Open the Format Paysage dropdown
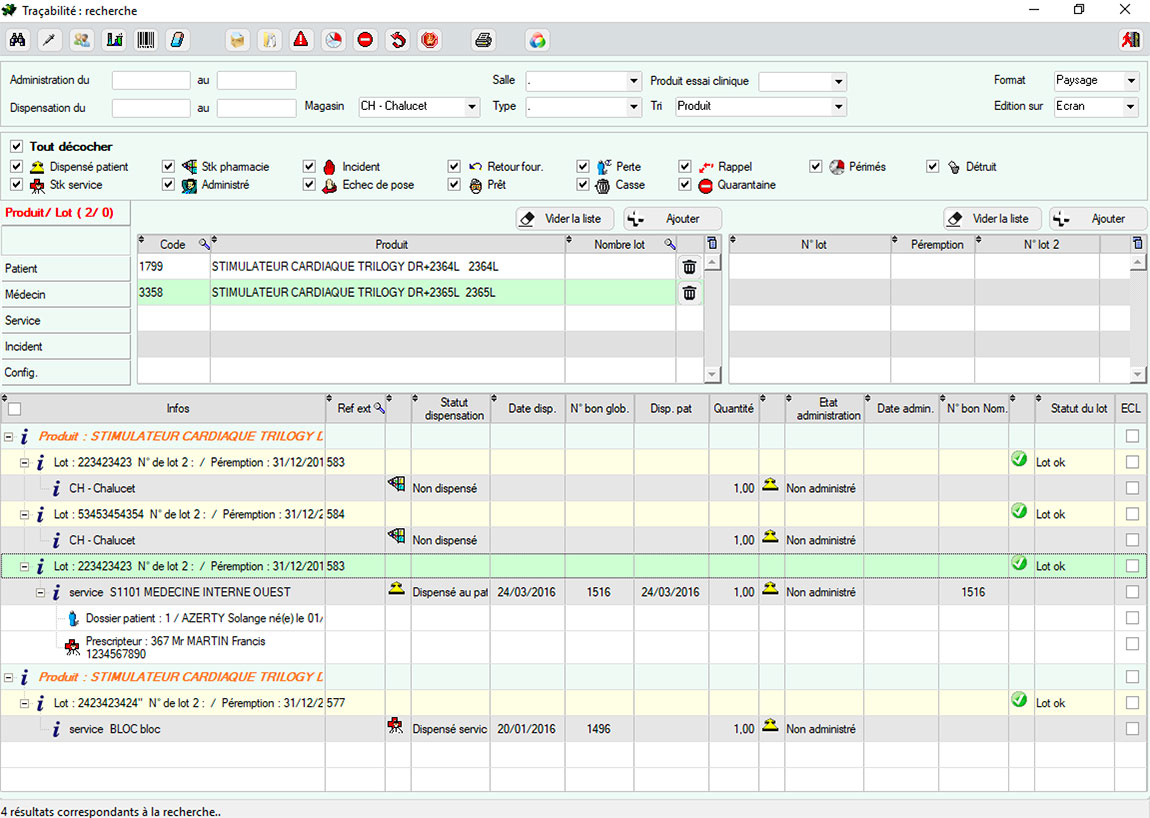This screenshot has width=1150, height=818. point(1131,80)
